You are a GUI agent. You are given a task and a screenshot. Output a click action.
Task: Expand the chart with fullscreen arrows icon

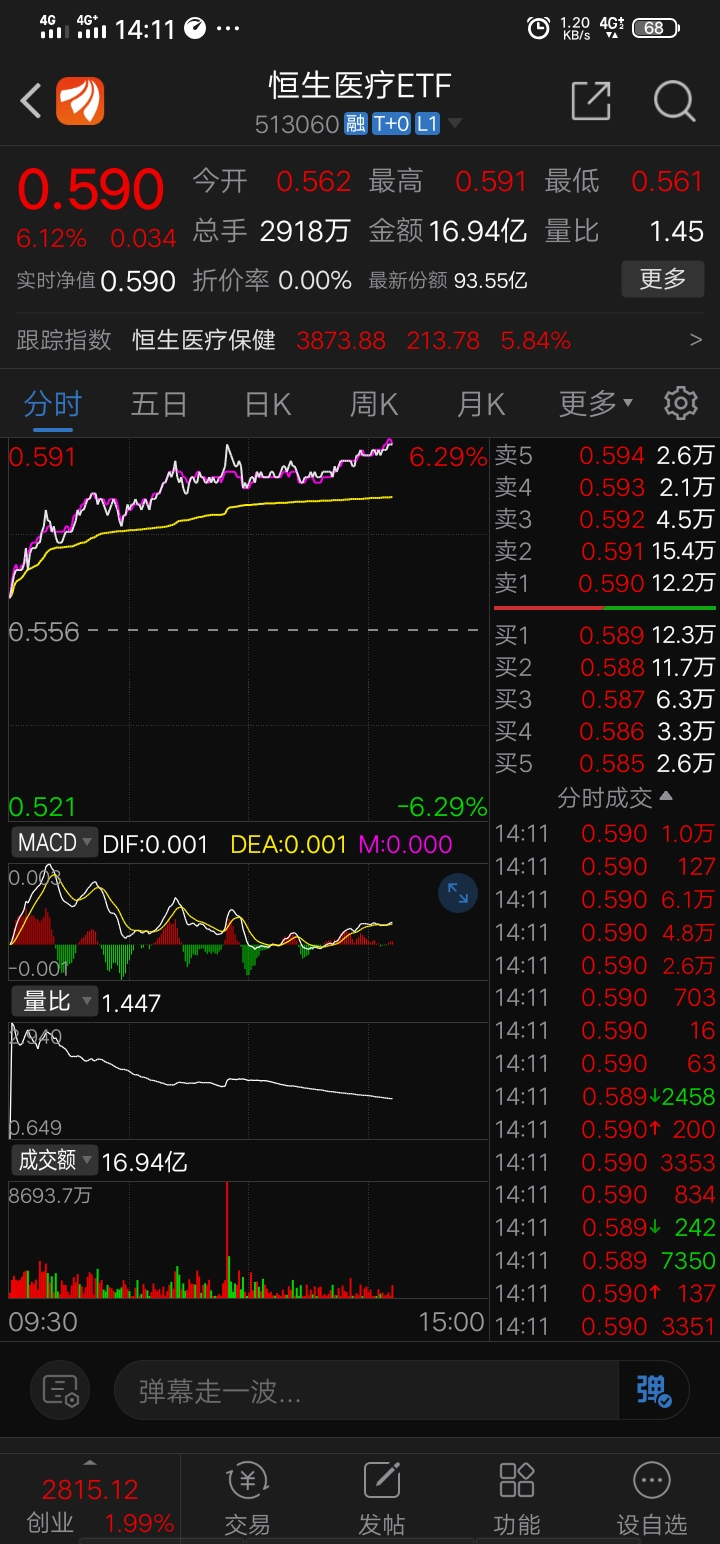click(x=459, y=893)
